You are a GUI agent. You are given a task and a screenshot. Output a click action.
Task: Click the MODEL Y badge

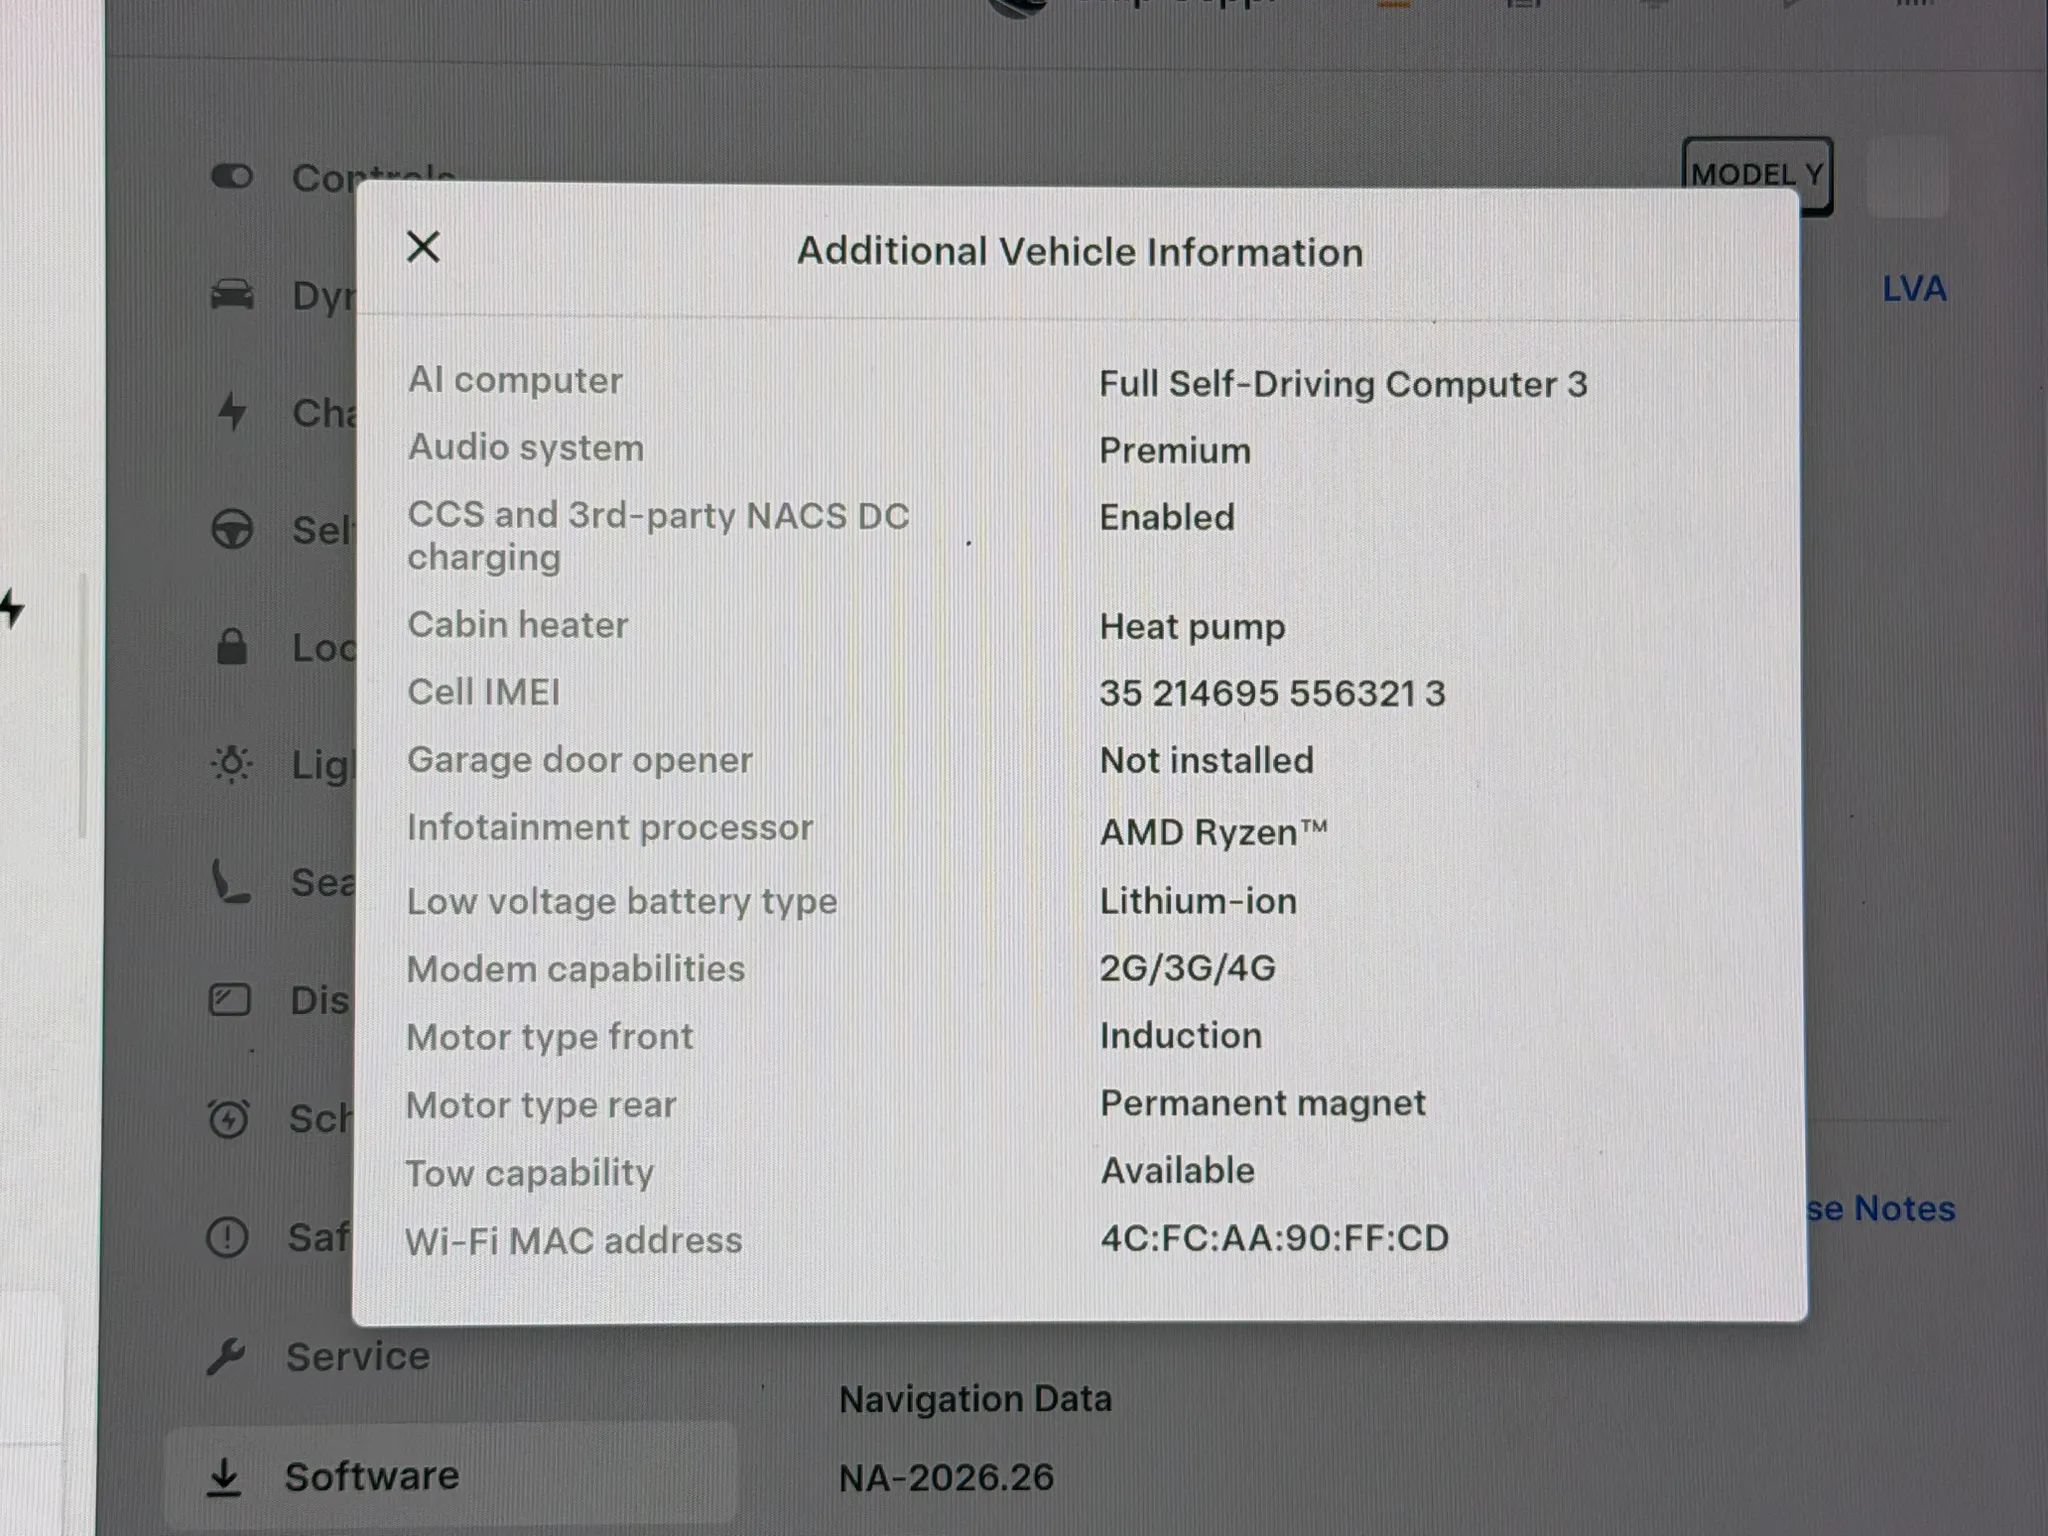click(x=1757, y=175)
